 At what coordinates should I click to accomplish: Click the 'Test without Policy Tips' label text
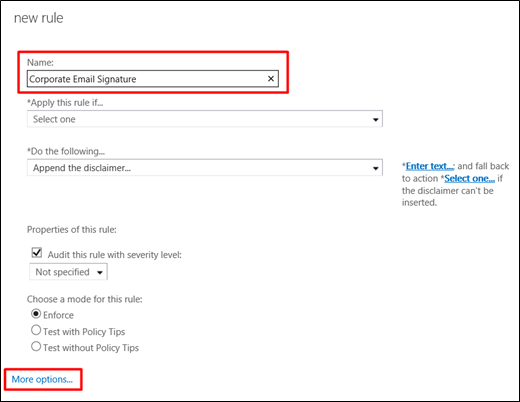tap(91, 348)
